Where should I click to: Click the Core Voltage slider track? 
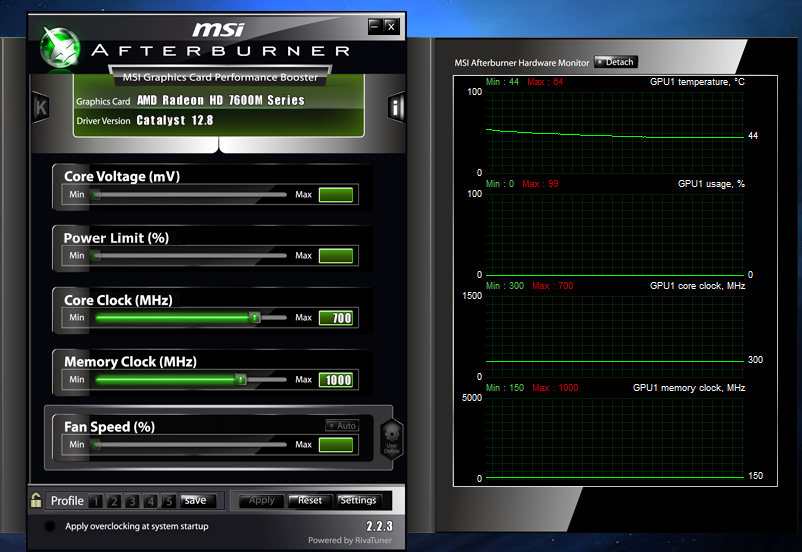click(x=191, y=194)
